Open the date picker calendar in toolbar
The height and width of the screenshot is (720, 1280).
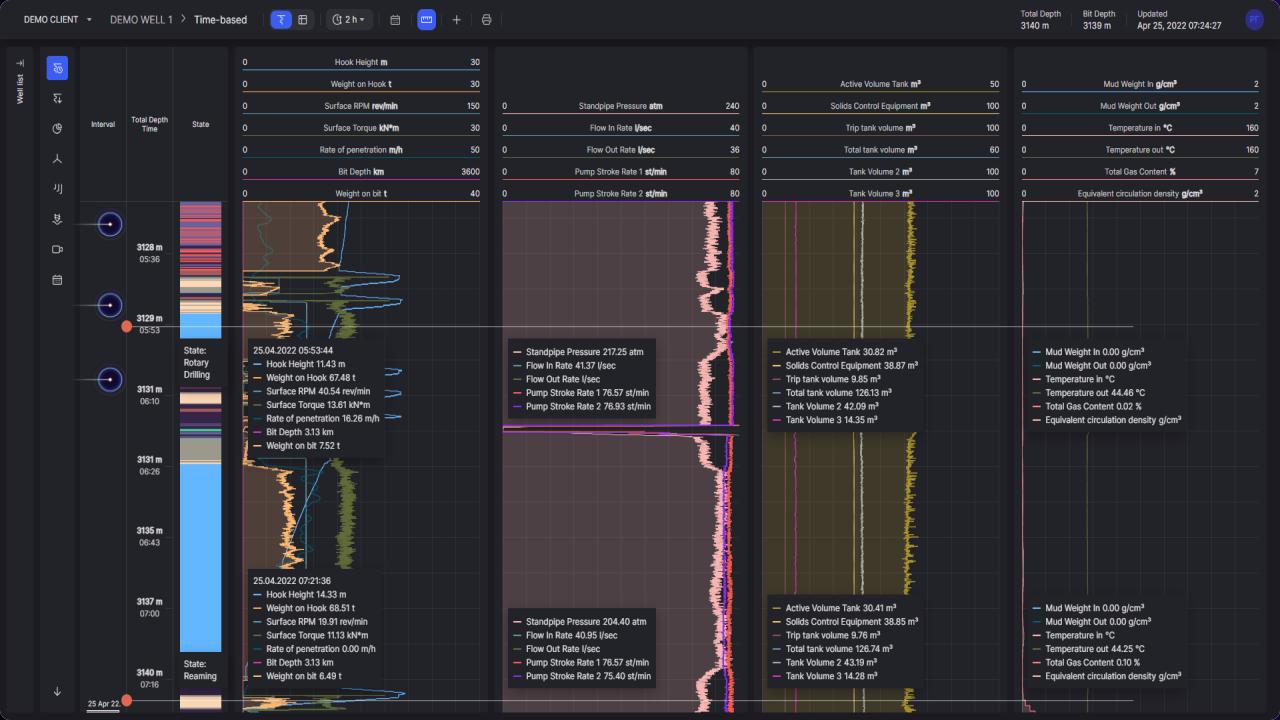395,20
